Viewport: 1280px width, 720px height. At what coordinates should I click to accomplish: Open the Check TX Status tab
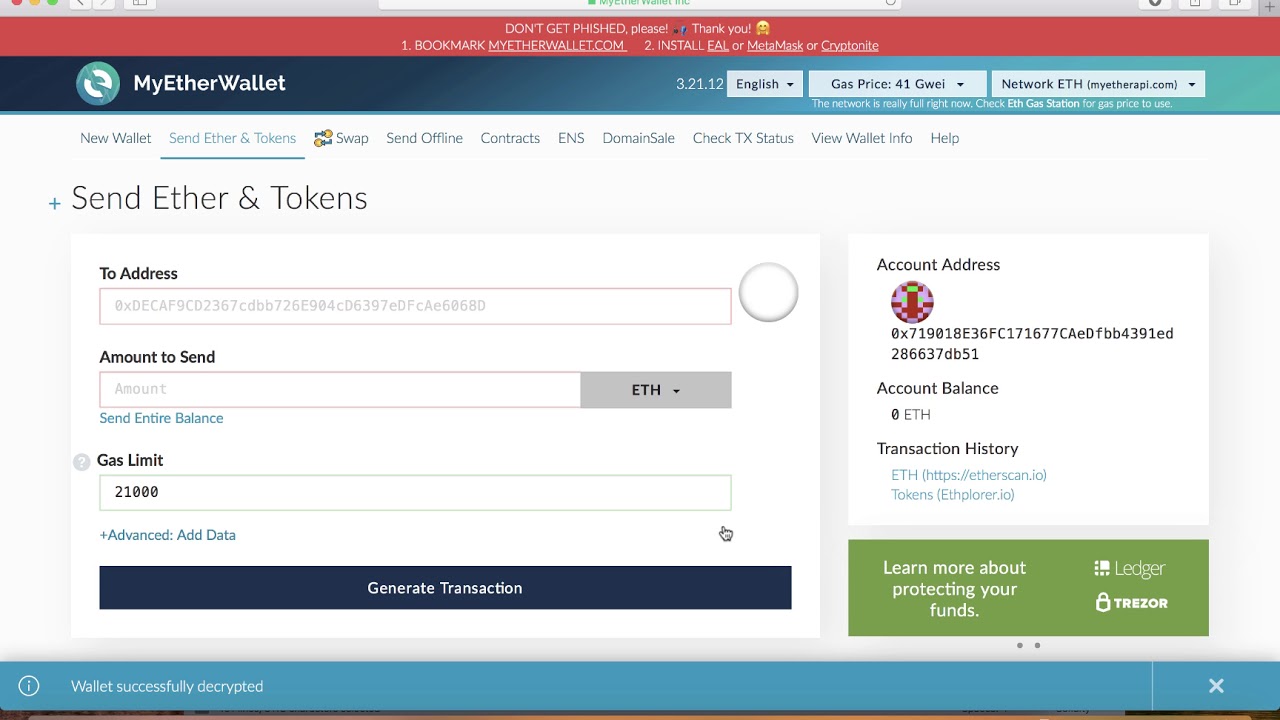(743, 138)
